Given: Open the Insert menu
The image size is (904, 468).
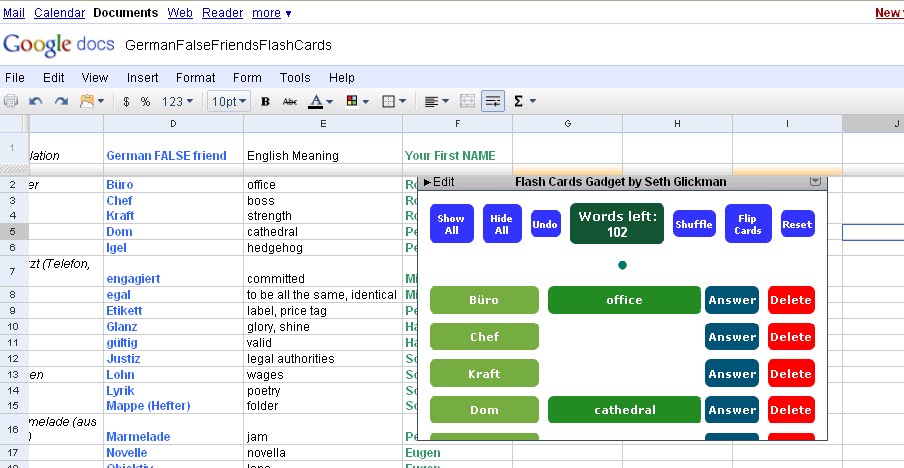Looking at the screenshot, I should coord(142,78).
